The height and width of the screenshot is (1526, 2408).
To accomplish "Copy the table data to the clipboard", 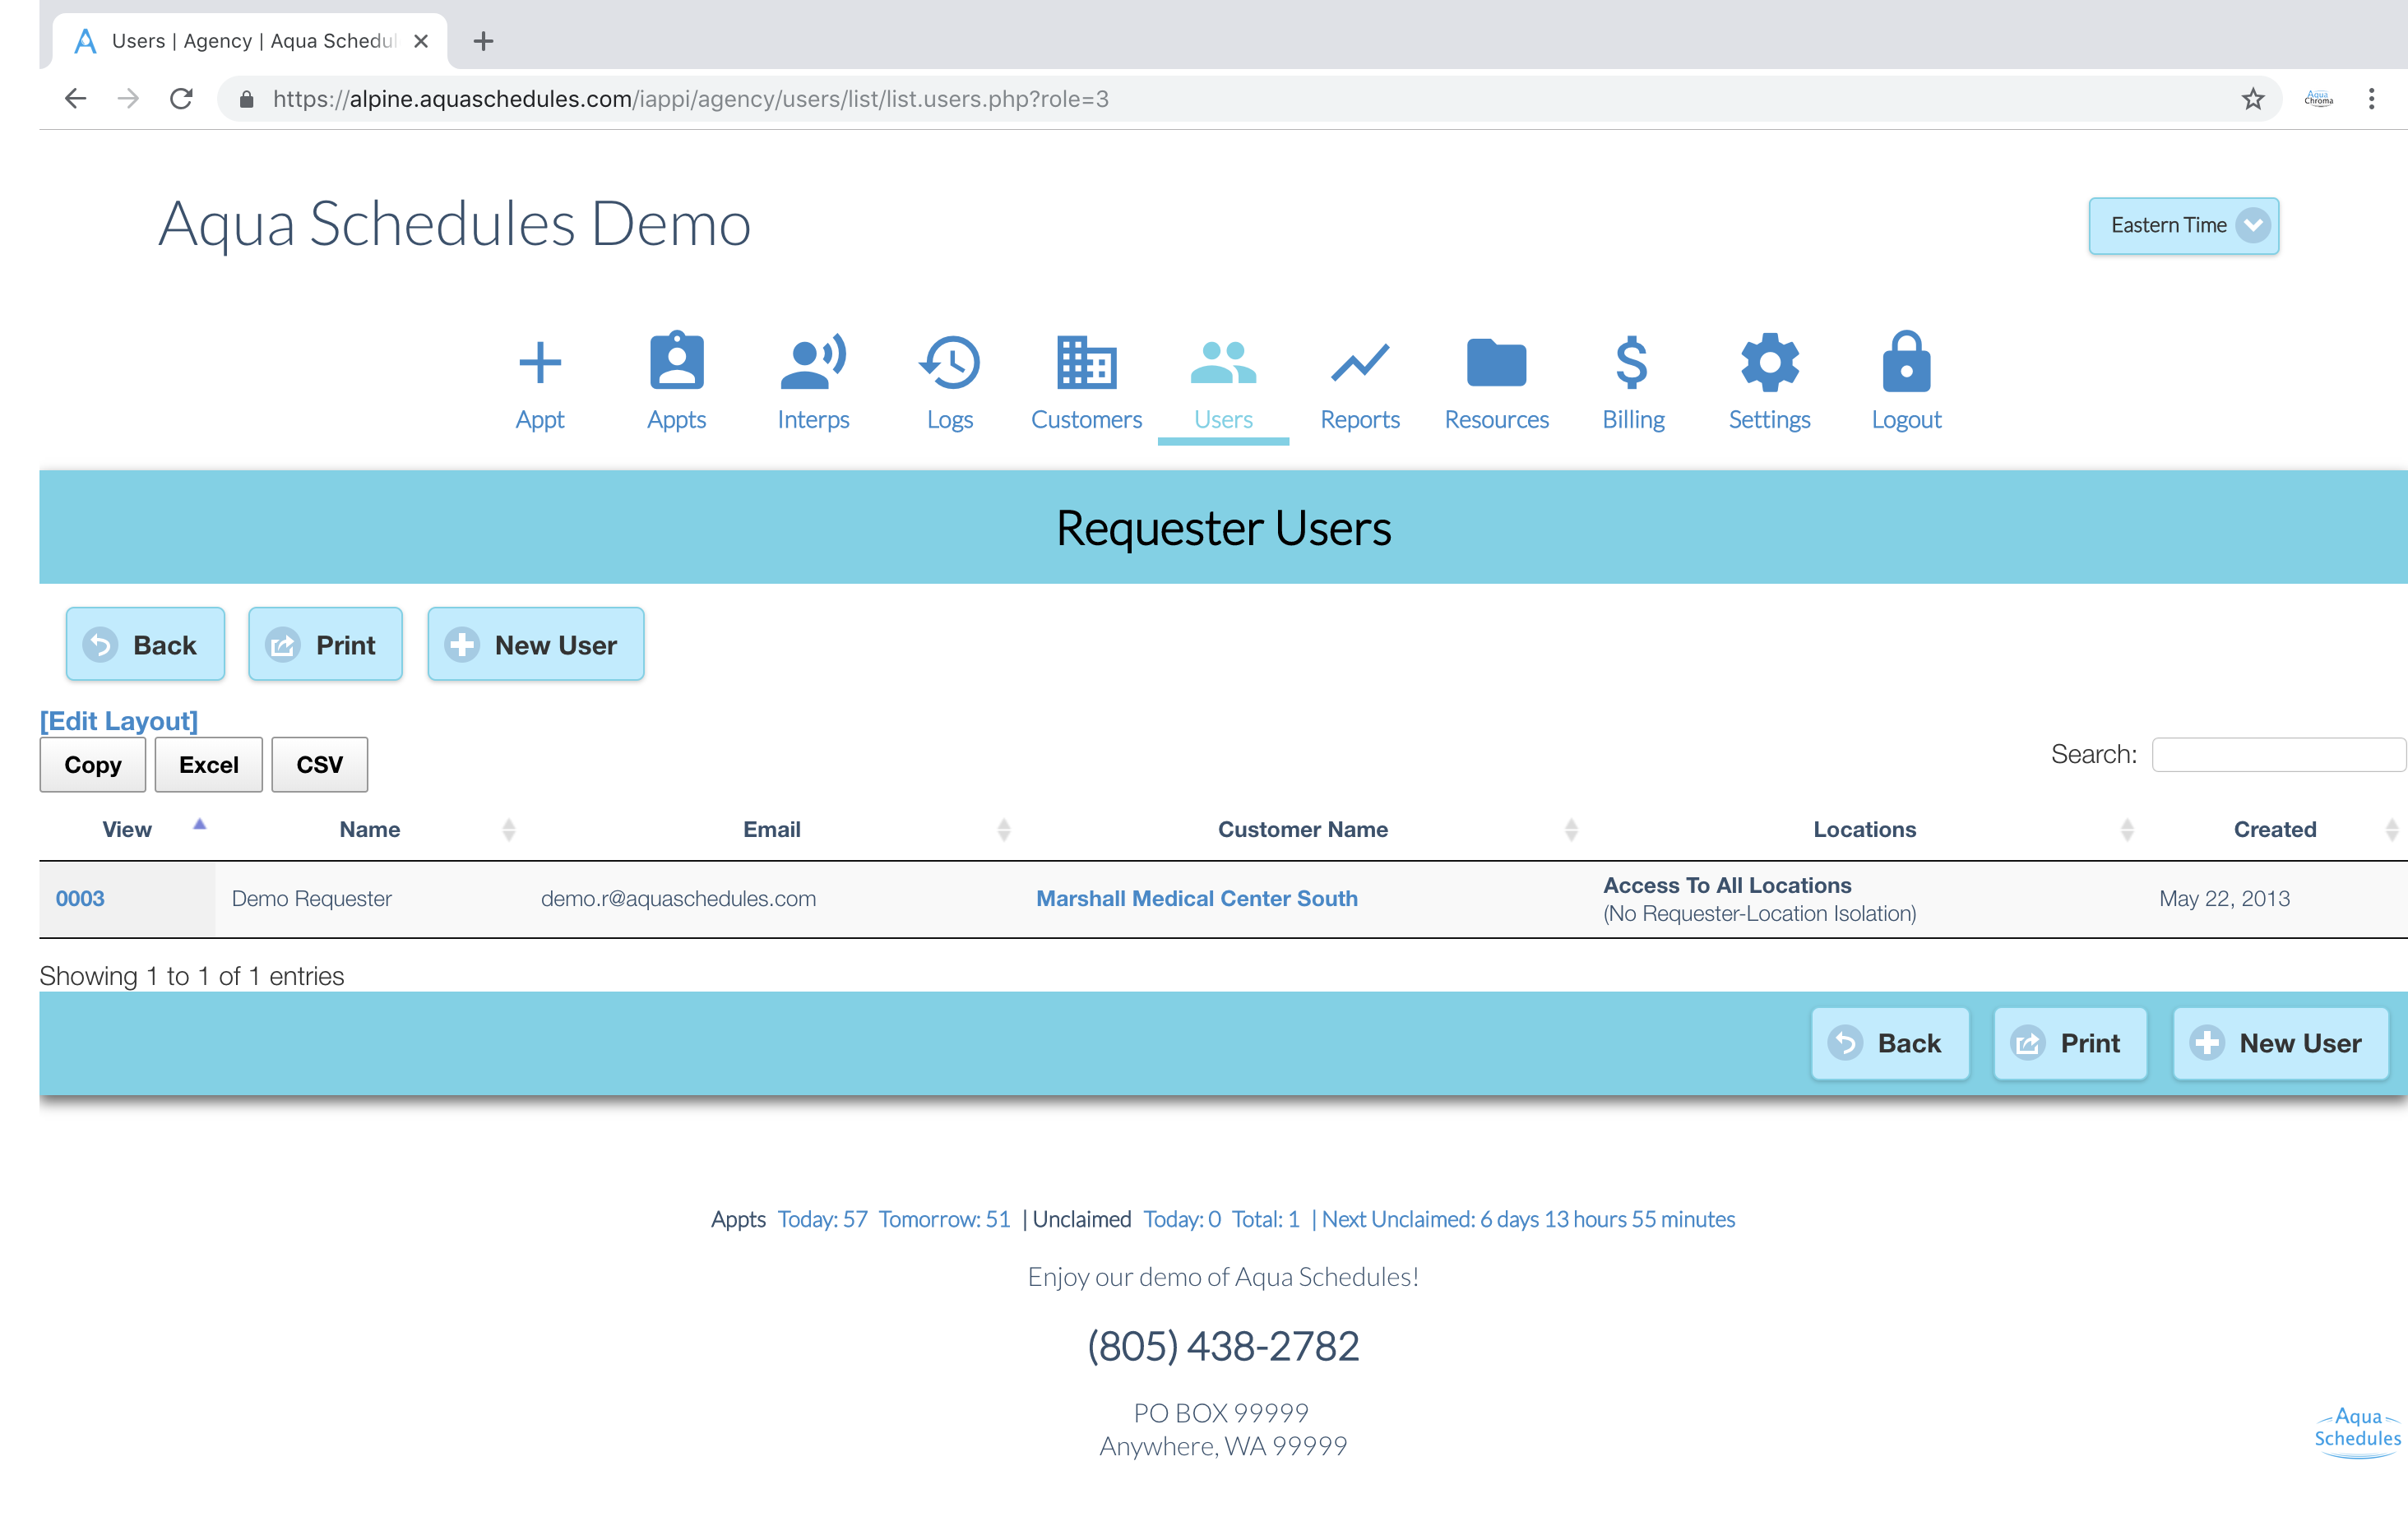I will pyautogui.click(x=93, y=764).
